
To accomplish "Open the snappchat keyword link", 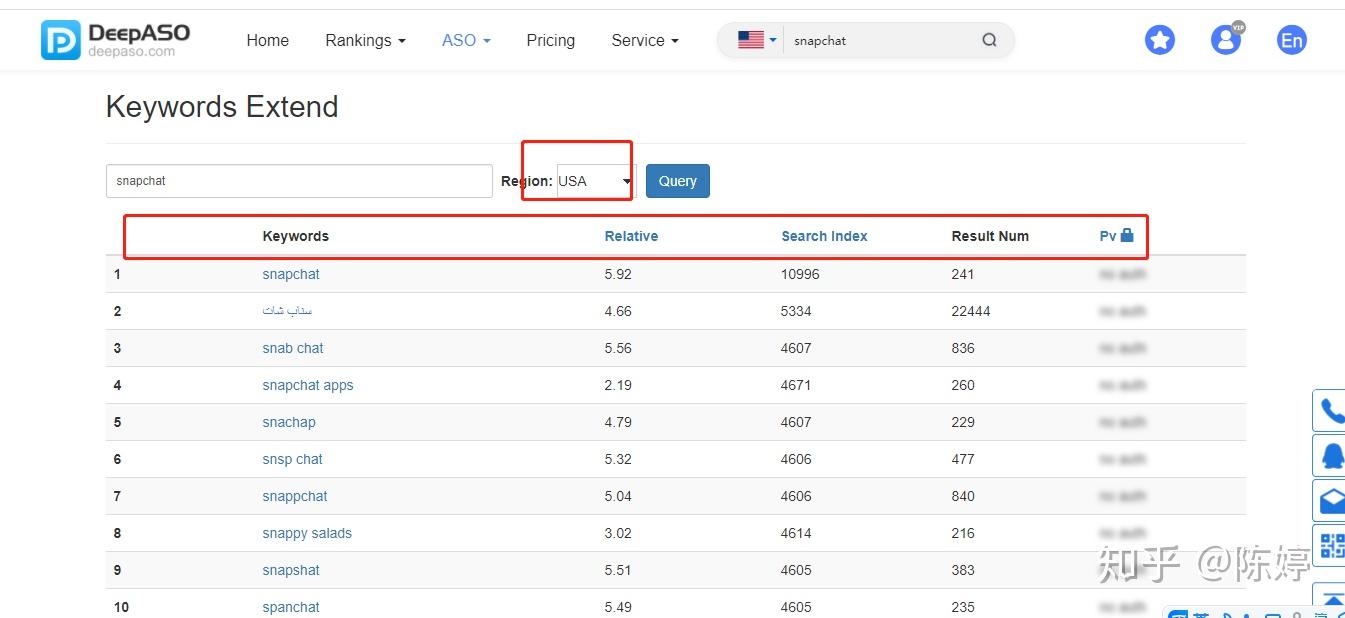I will [x=295, y=496].
